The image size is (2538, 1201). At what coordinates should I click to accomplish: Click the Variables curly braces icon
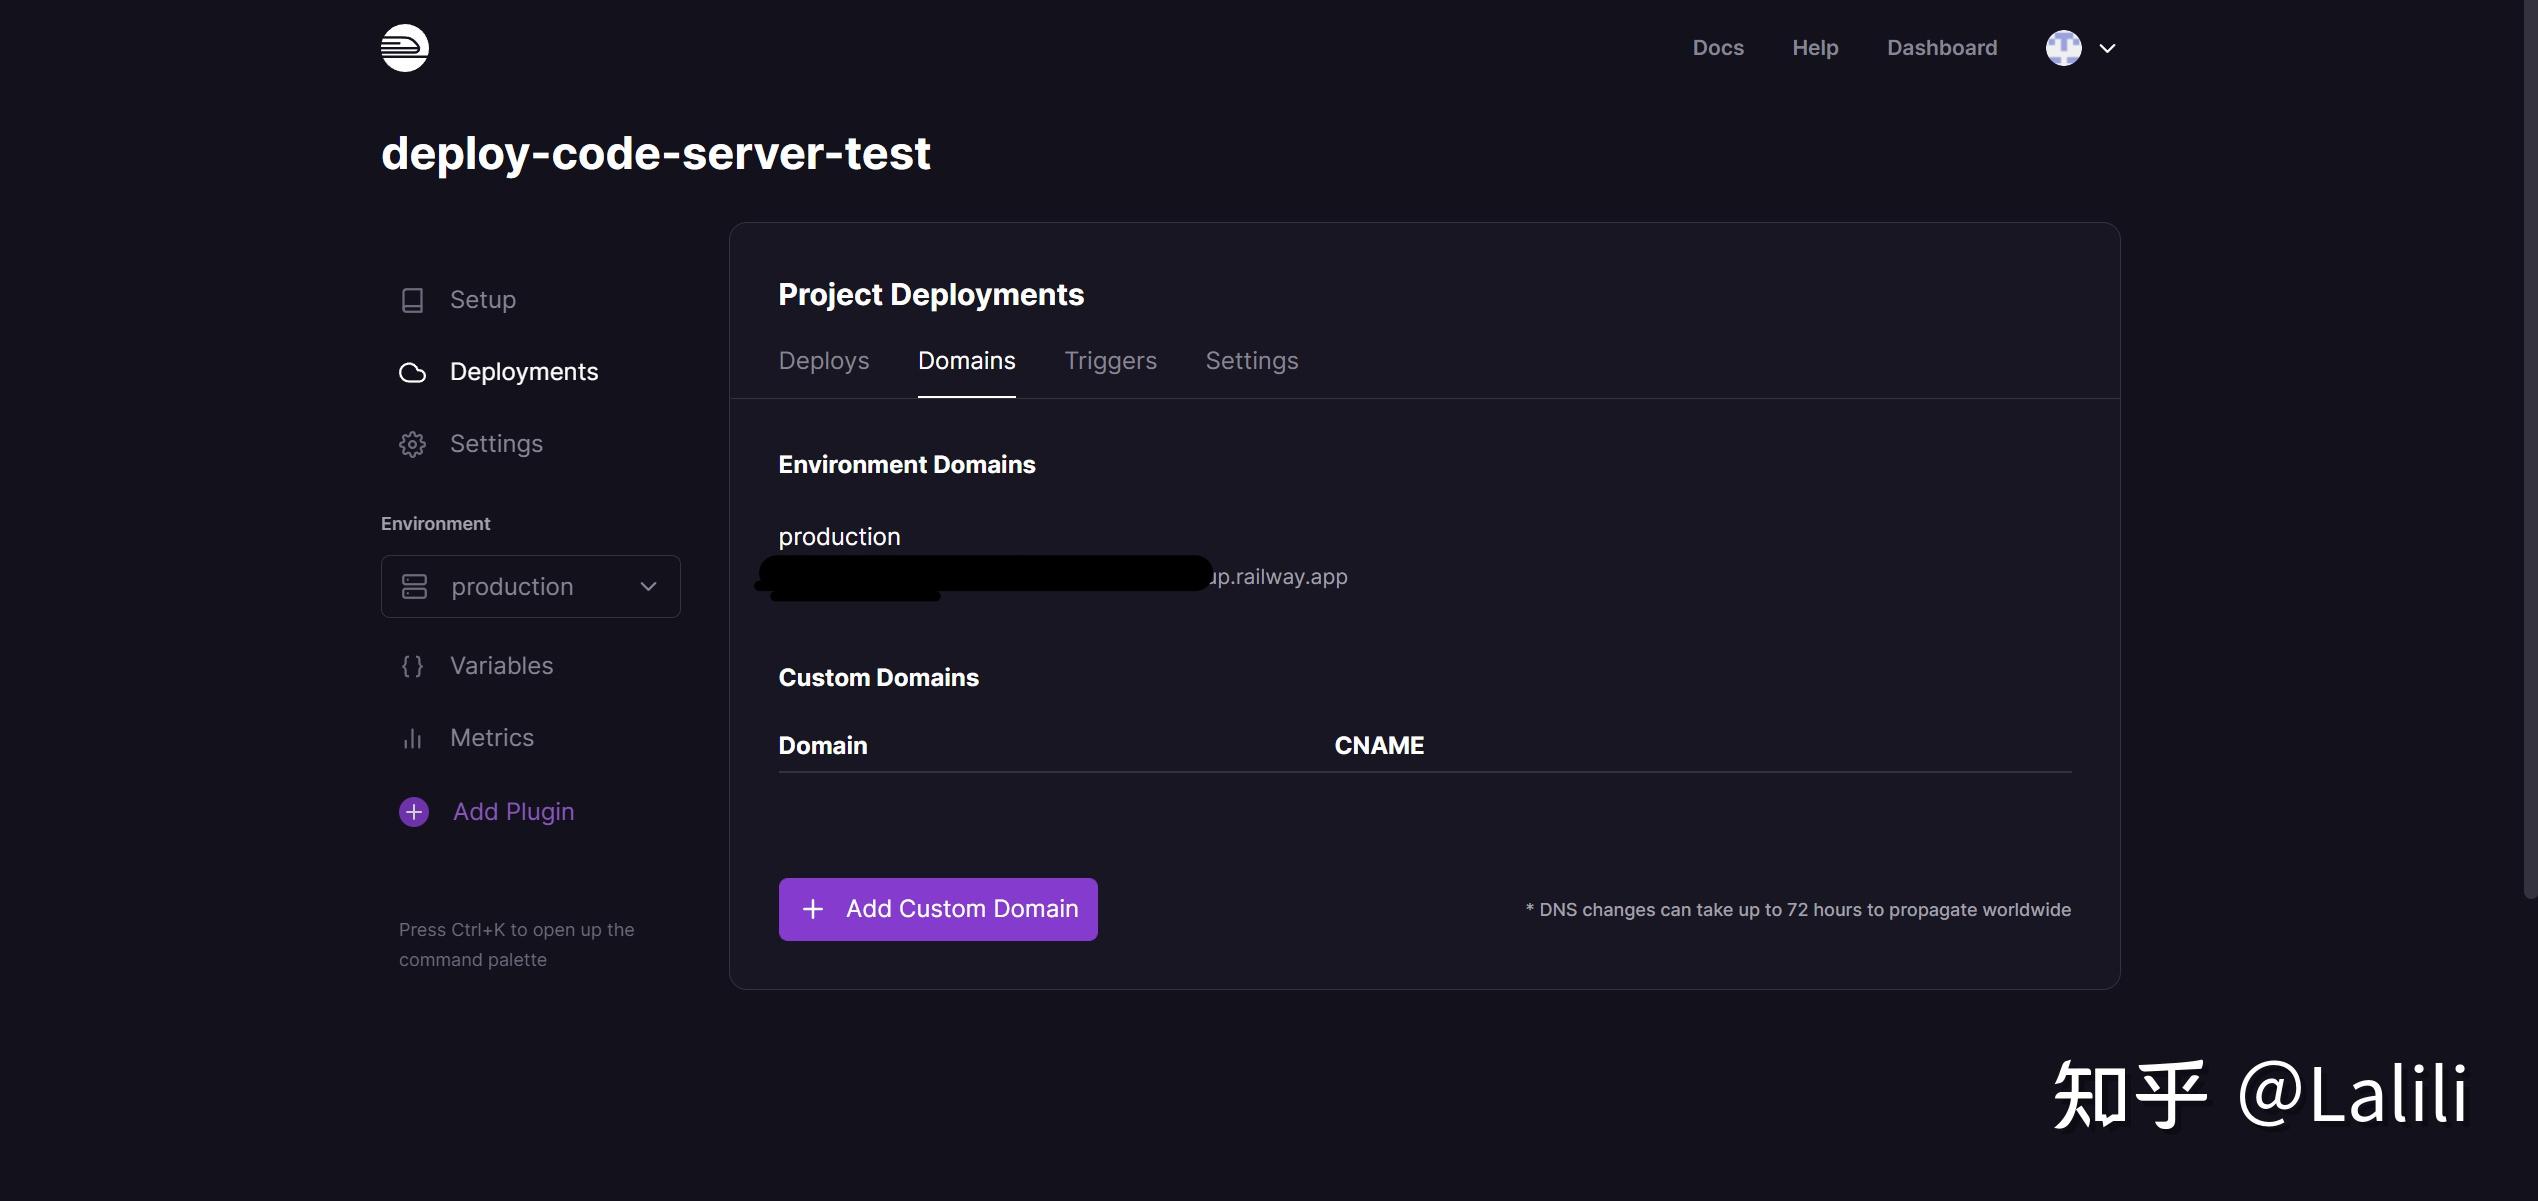click(412, 666)
